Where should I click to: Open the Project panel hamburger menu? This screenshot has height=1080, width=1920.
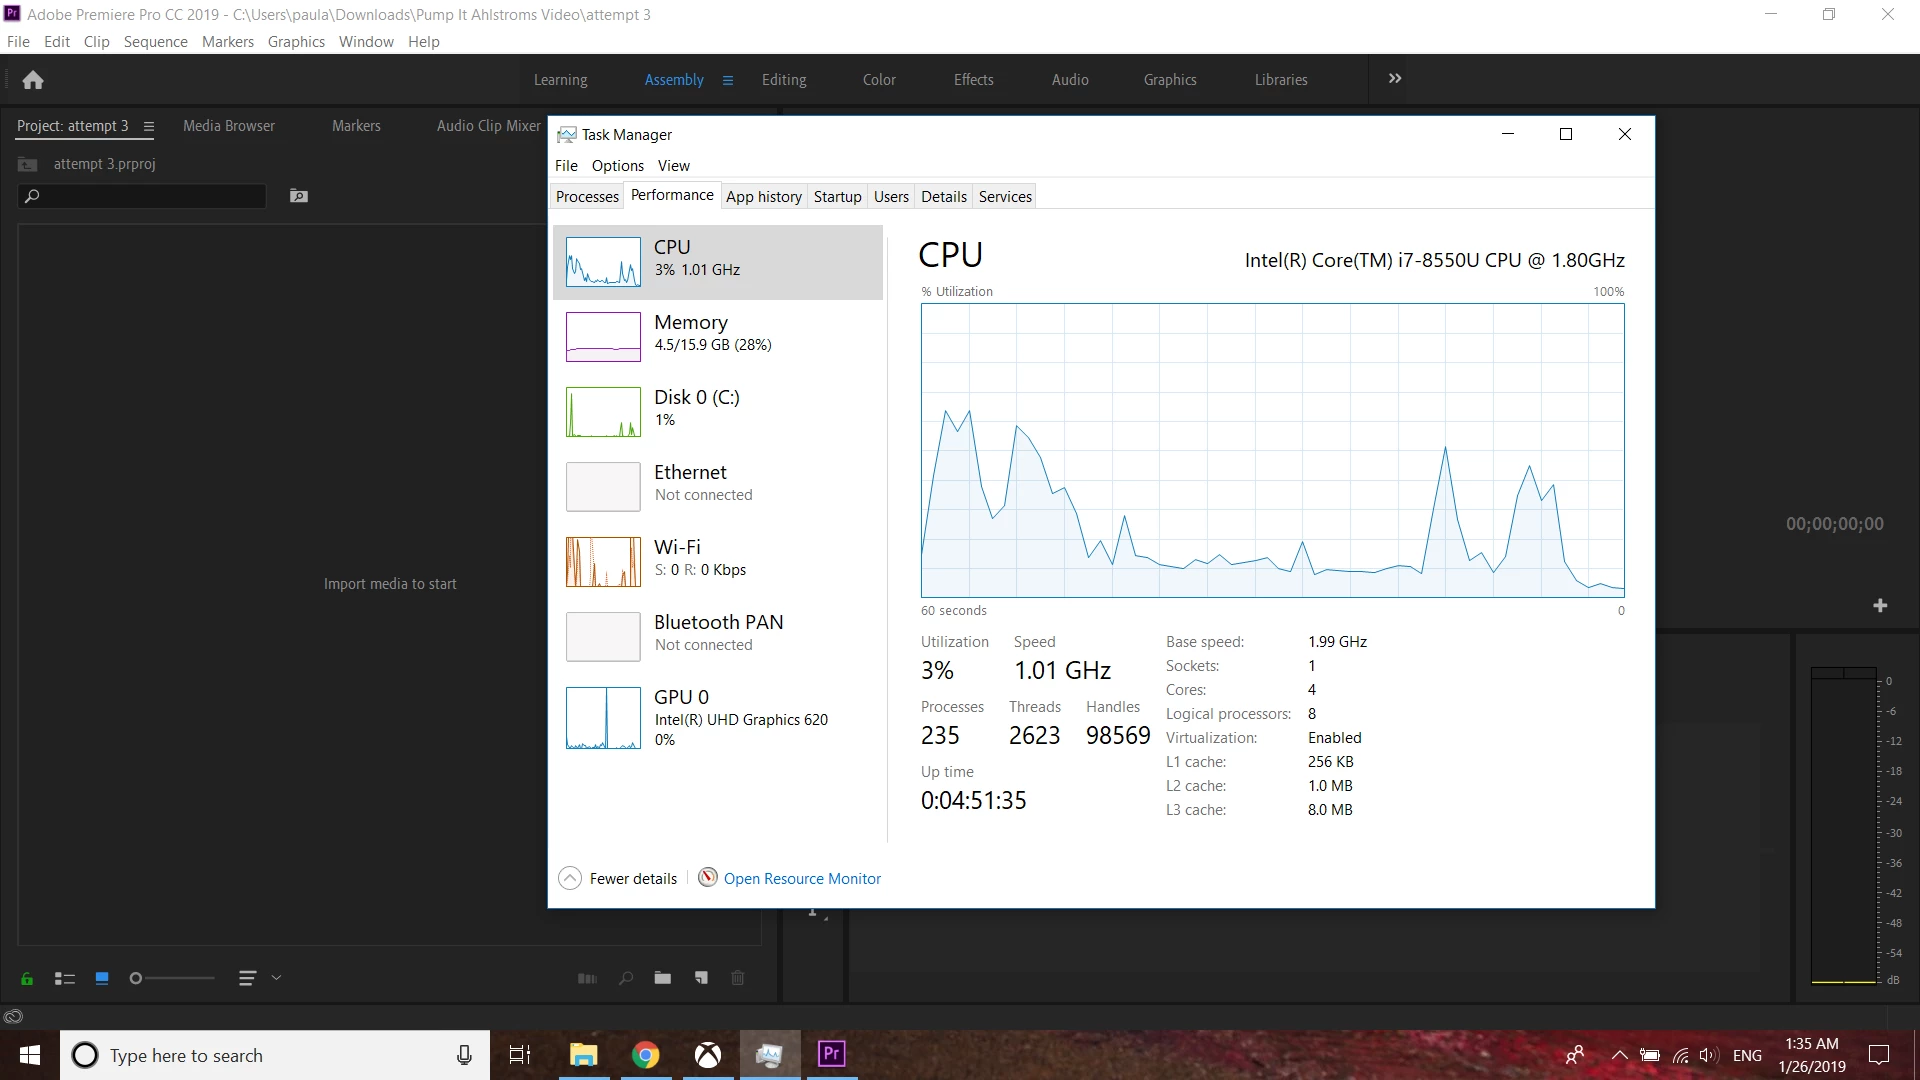pyautogui.click(x=149, y=126)
